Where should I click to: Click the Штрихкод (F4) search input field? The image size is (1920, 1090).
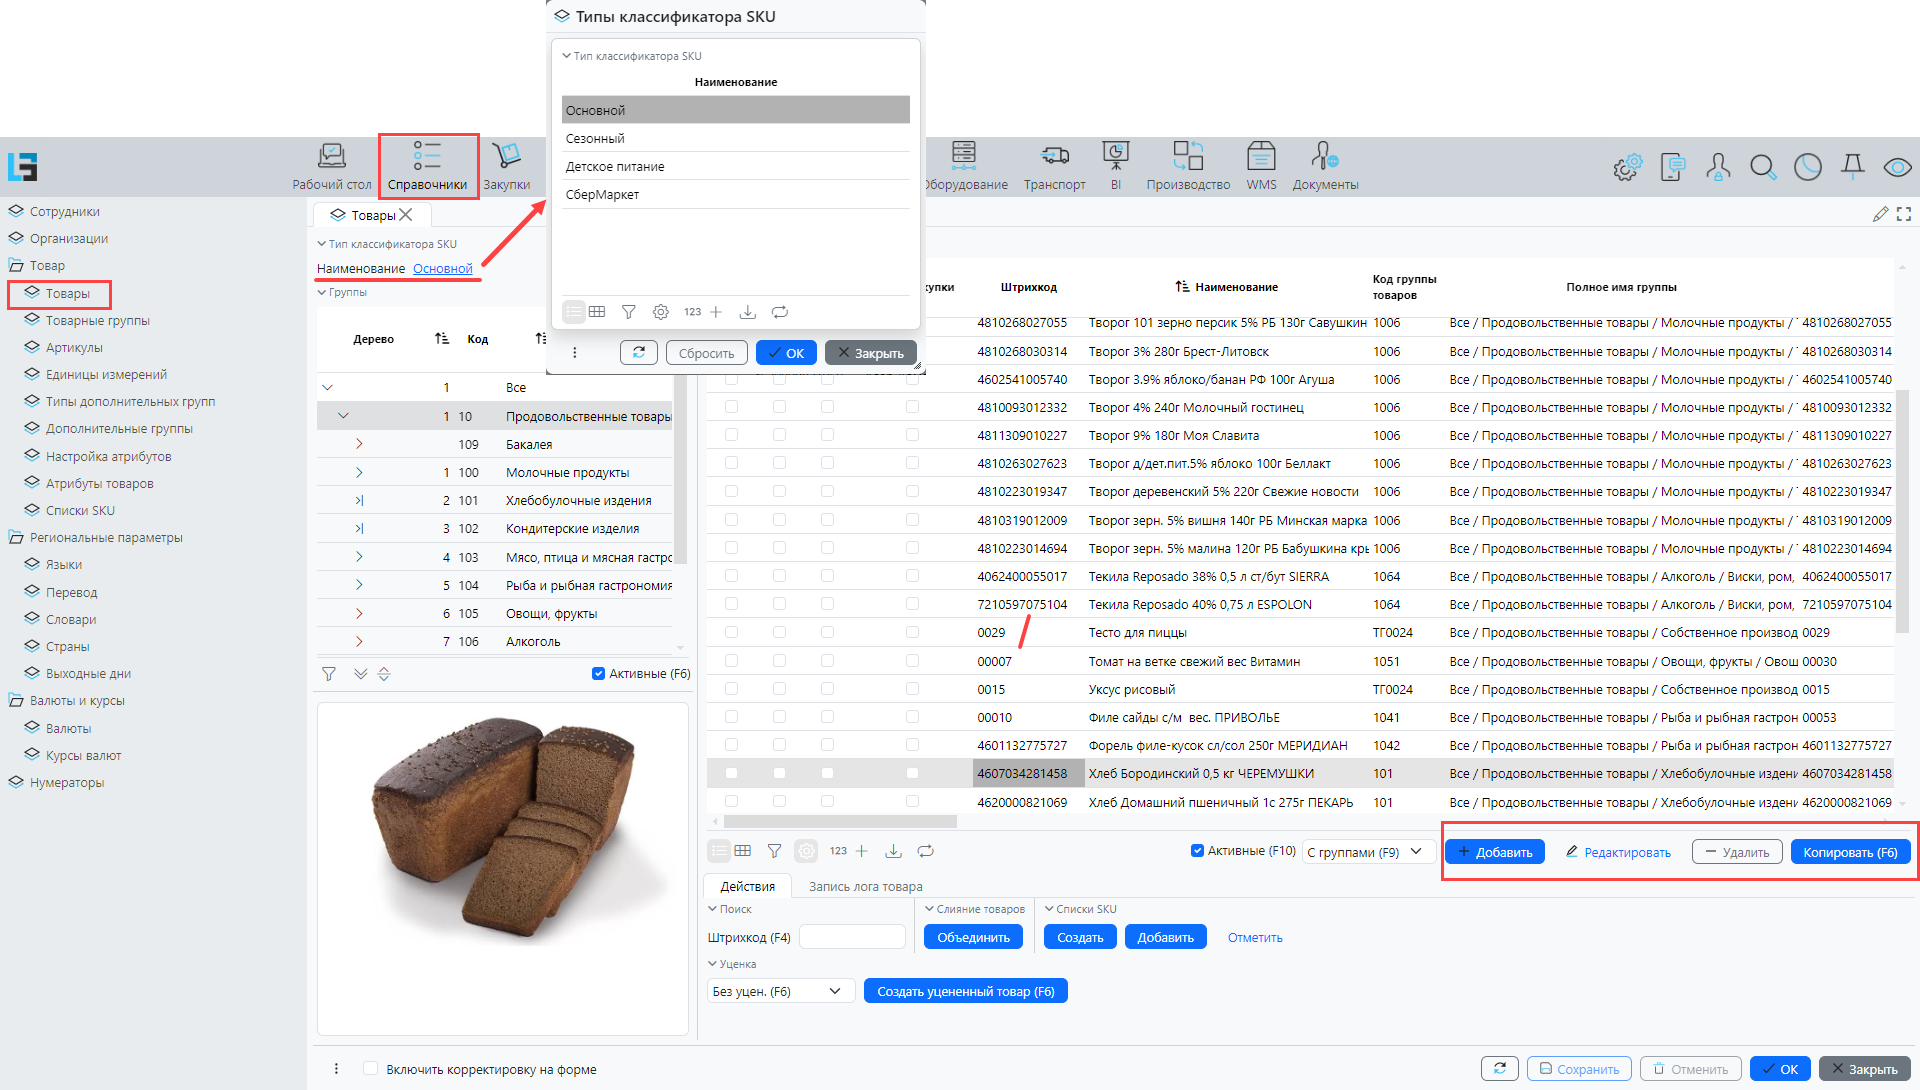pos(852,937)
